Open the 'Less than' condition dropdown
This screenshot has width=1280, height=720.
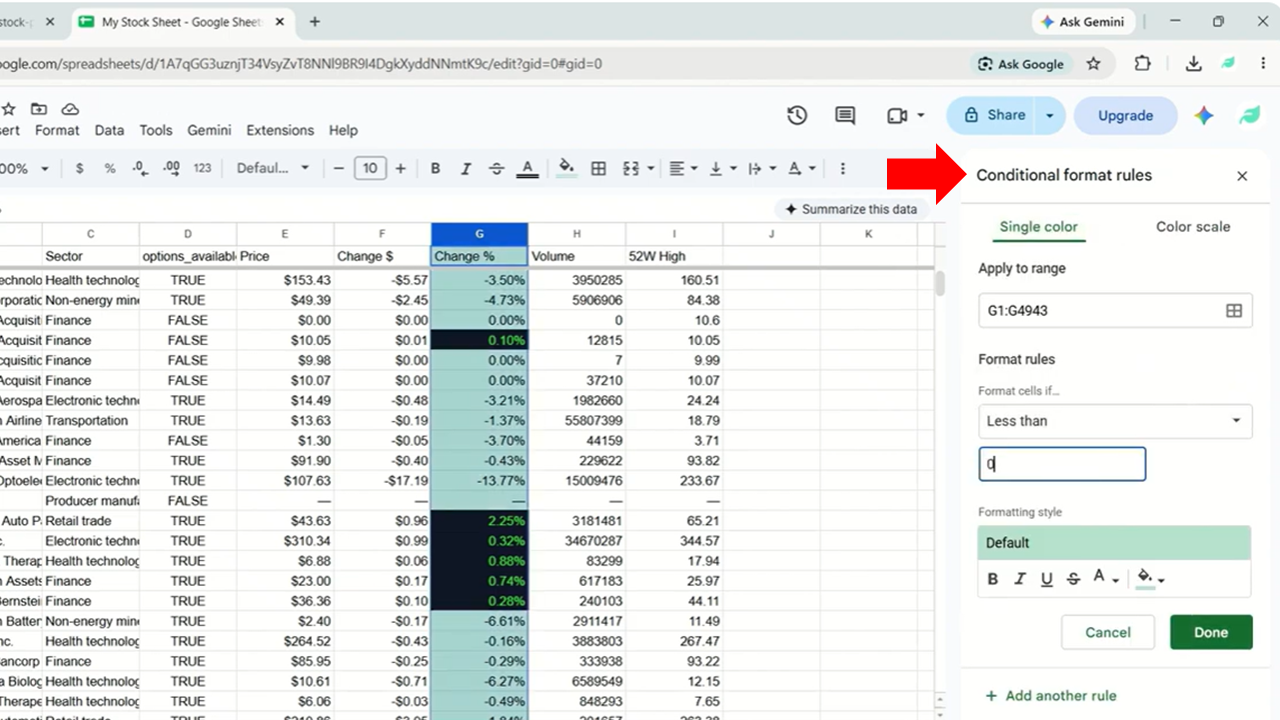(1115, 421)
